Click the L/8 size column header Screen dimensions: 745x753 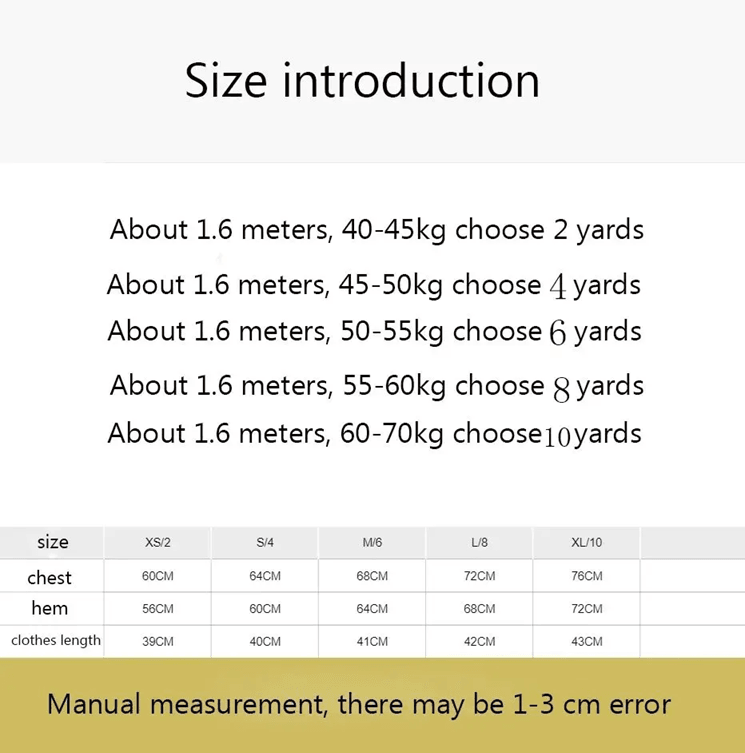coord(479,543)
